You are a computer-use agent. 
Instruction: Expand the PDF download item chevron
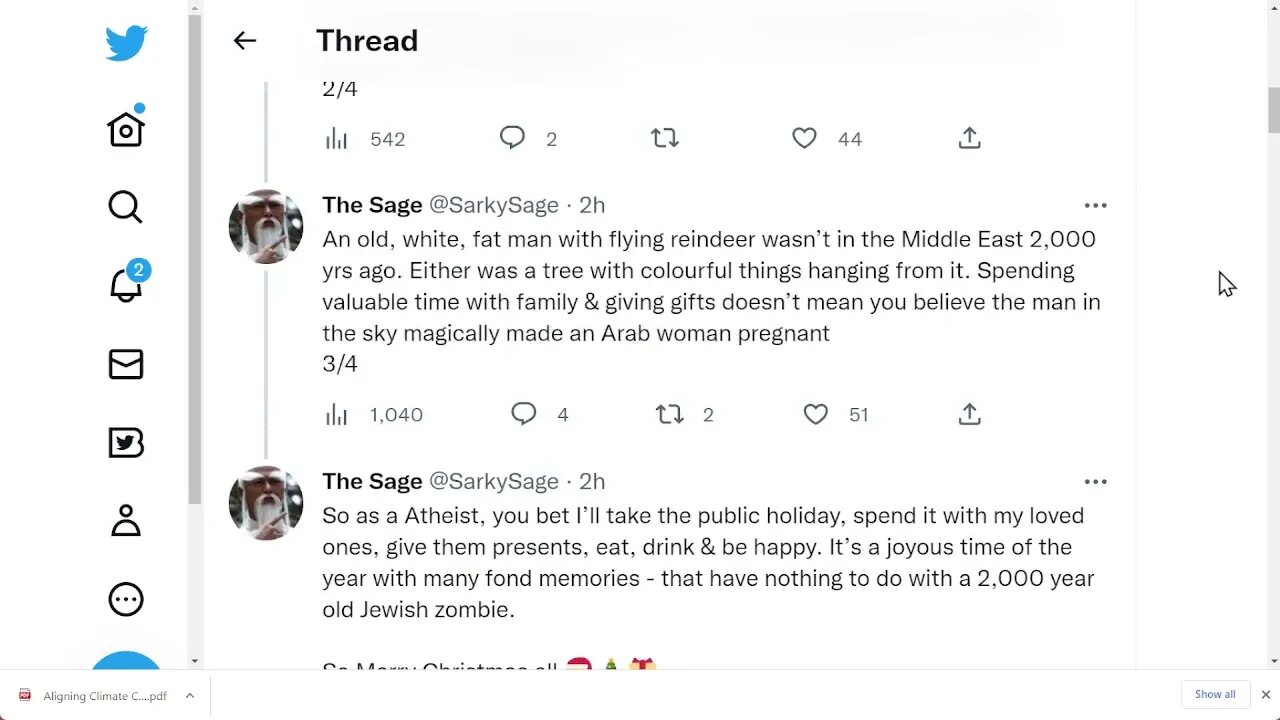tap(189, 695)
